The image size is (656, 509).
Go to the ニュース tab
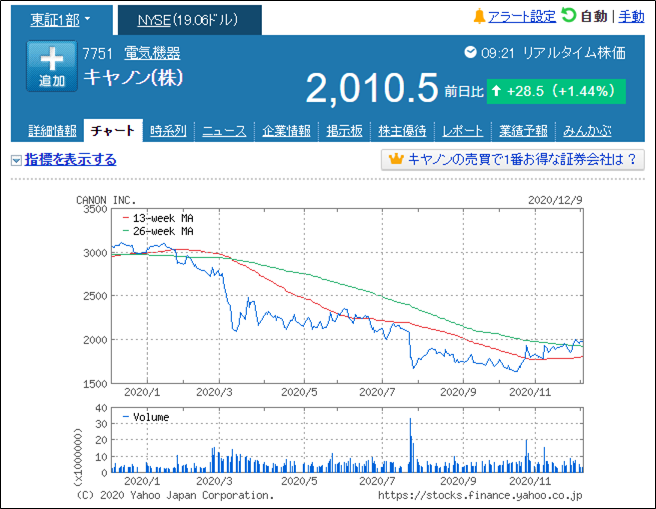point(224,131)
